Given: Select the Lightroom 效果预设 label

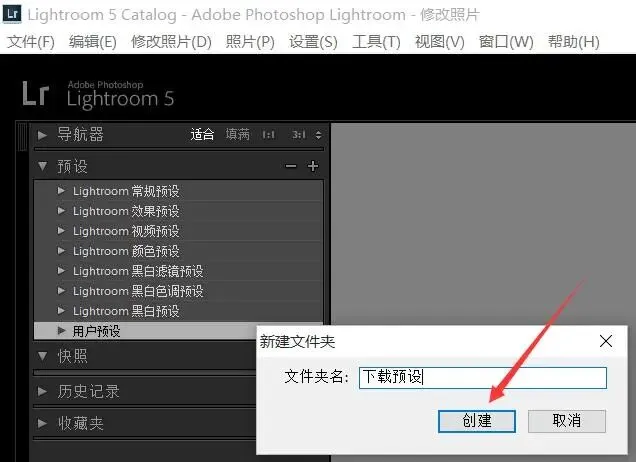Looking at the screenshot, I should [x=126, y=211].
